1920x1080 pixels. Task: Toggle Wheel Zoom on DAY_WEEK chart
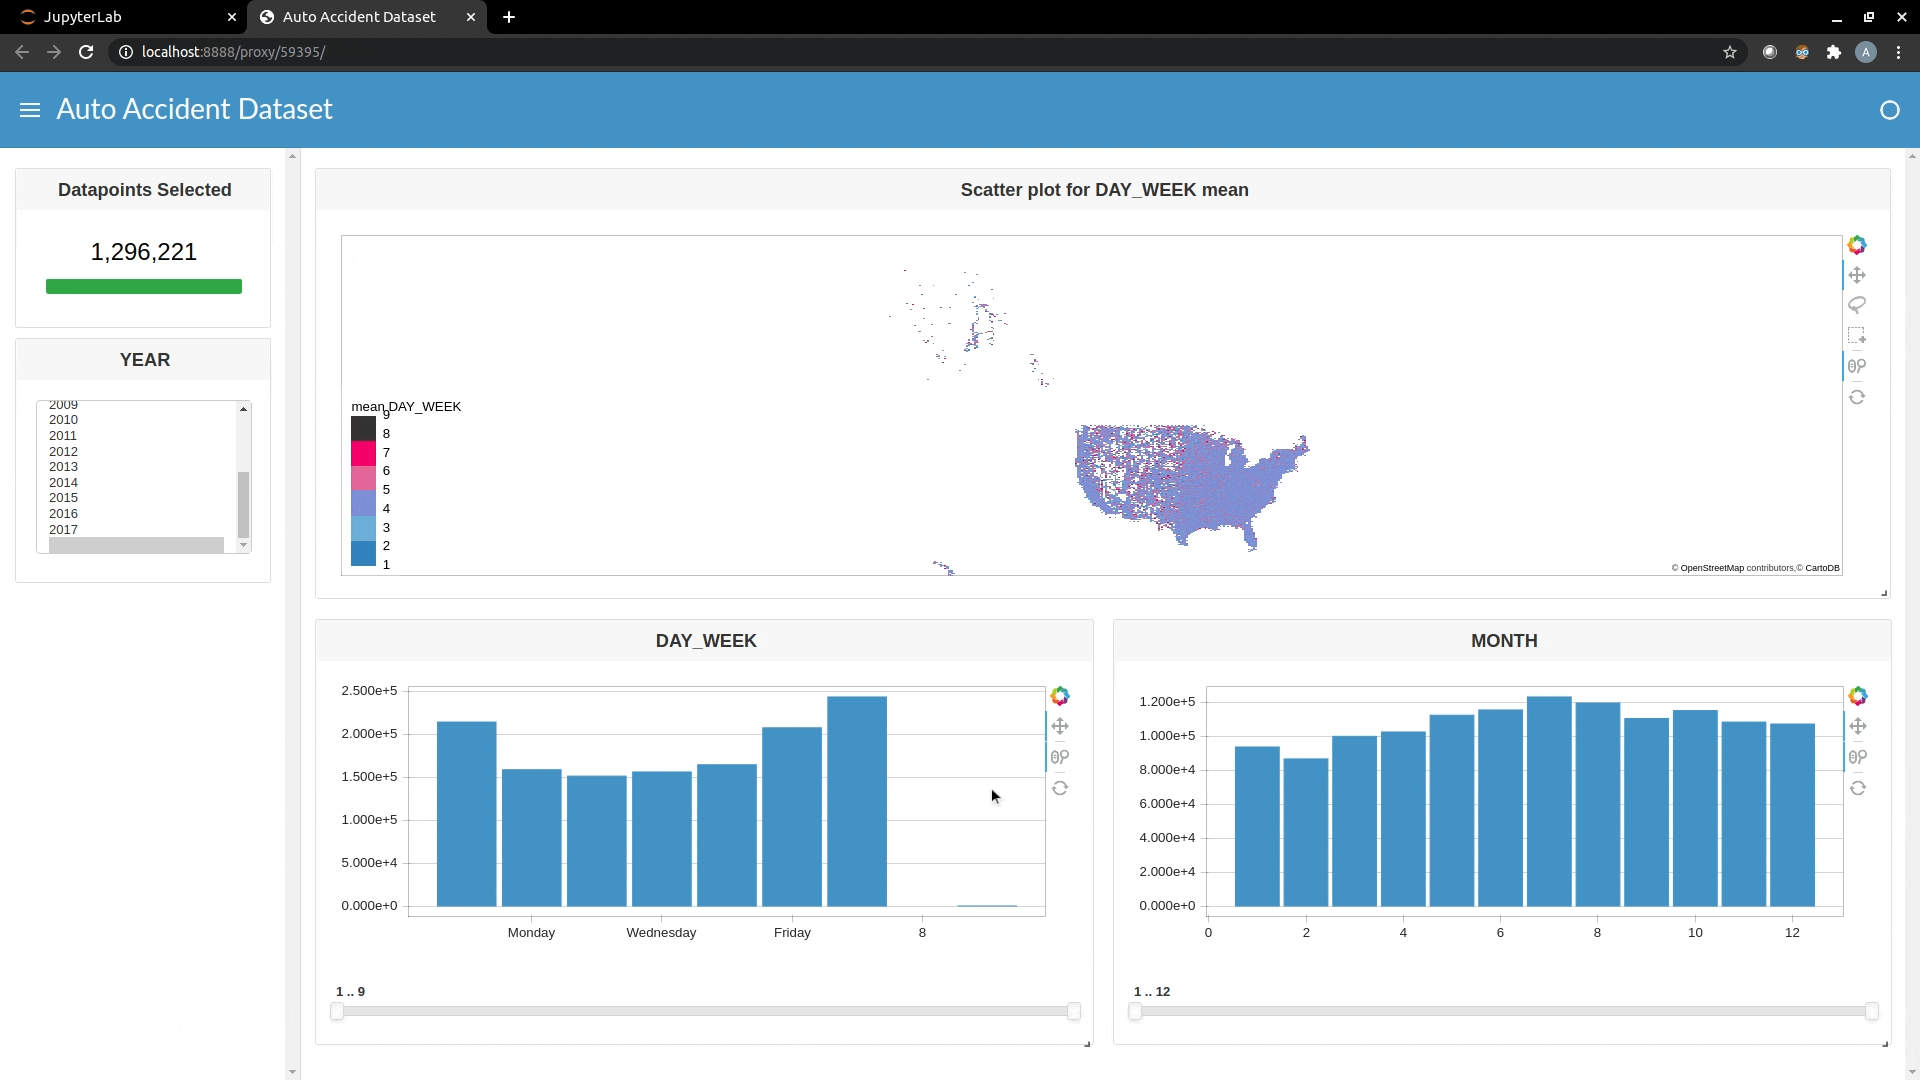[1060, 757]
